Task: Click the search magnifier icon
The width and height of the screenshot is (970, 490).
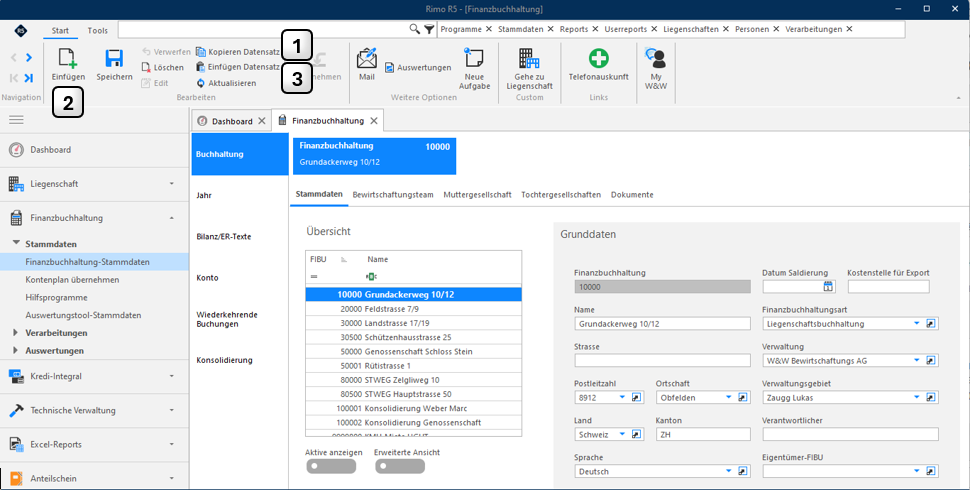Action: (x=414, y=29)
